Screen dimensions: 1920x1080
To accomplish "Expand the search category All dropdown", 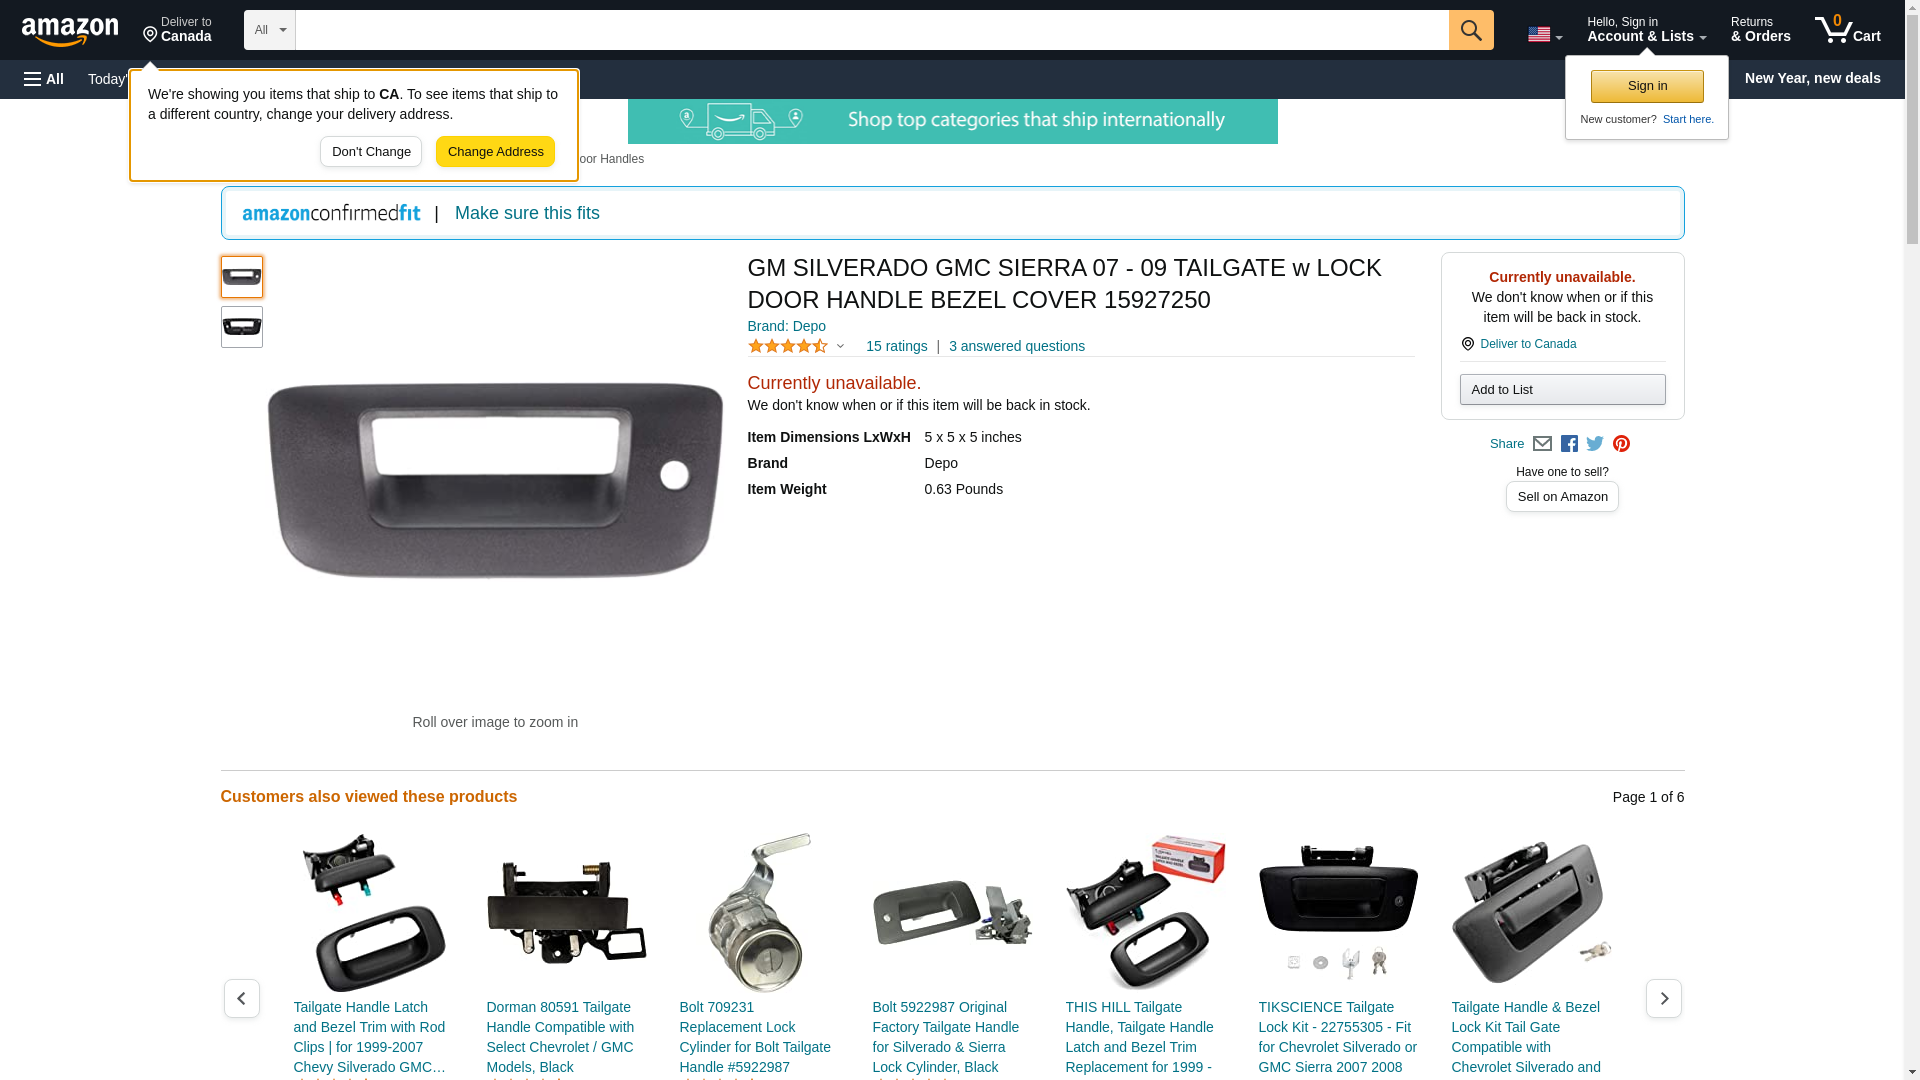I will 269,30.
